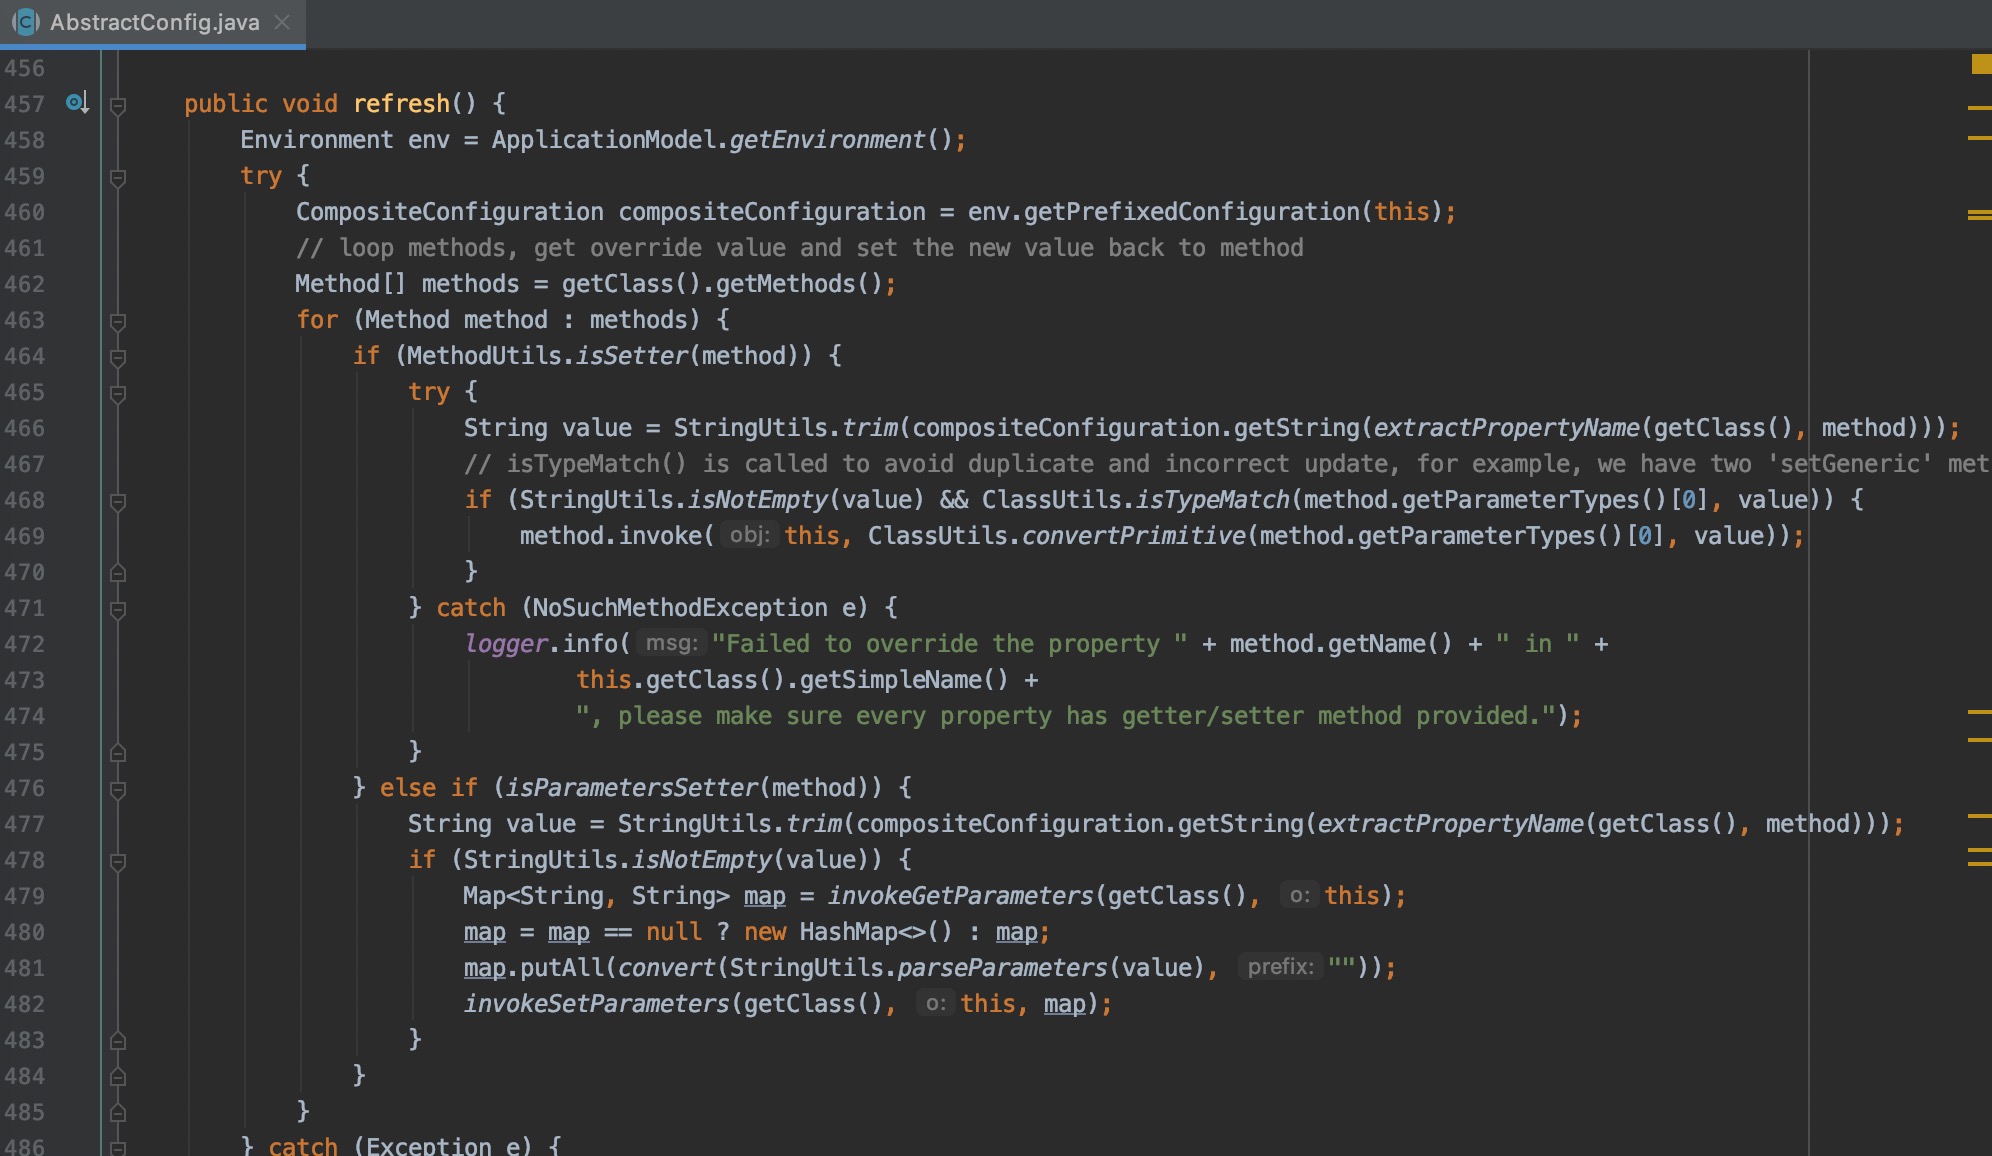Collapse the catch NoSuchMethodException block
1992x1156 pixels.
118,607
